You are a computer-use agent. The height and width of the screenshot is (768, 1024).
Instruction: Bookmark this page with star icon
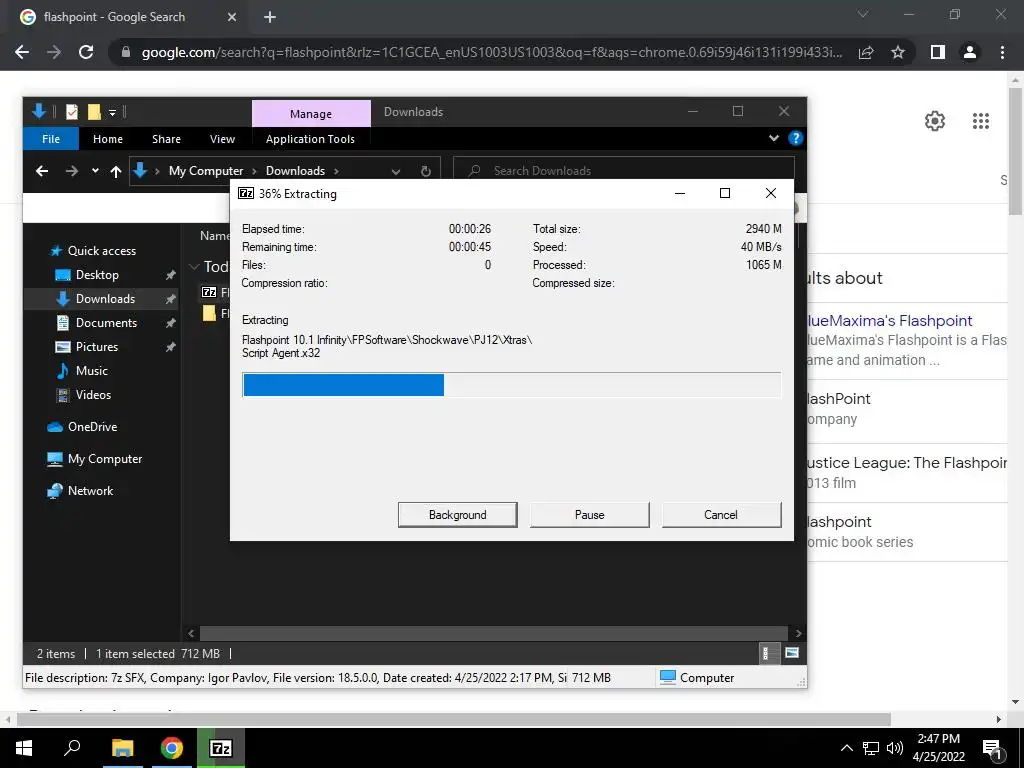click(898, 52)
